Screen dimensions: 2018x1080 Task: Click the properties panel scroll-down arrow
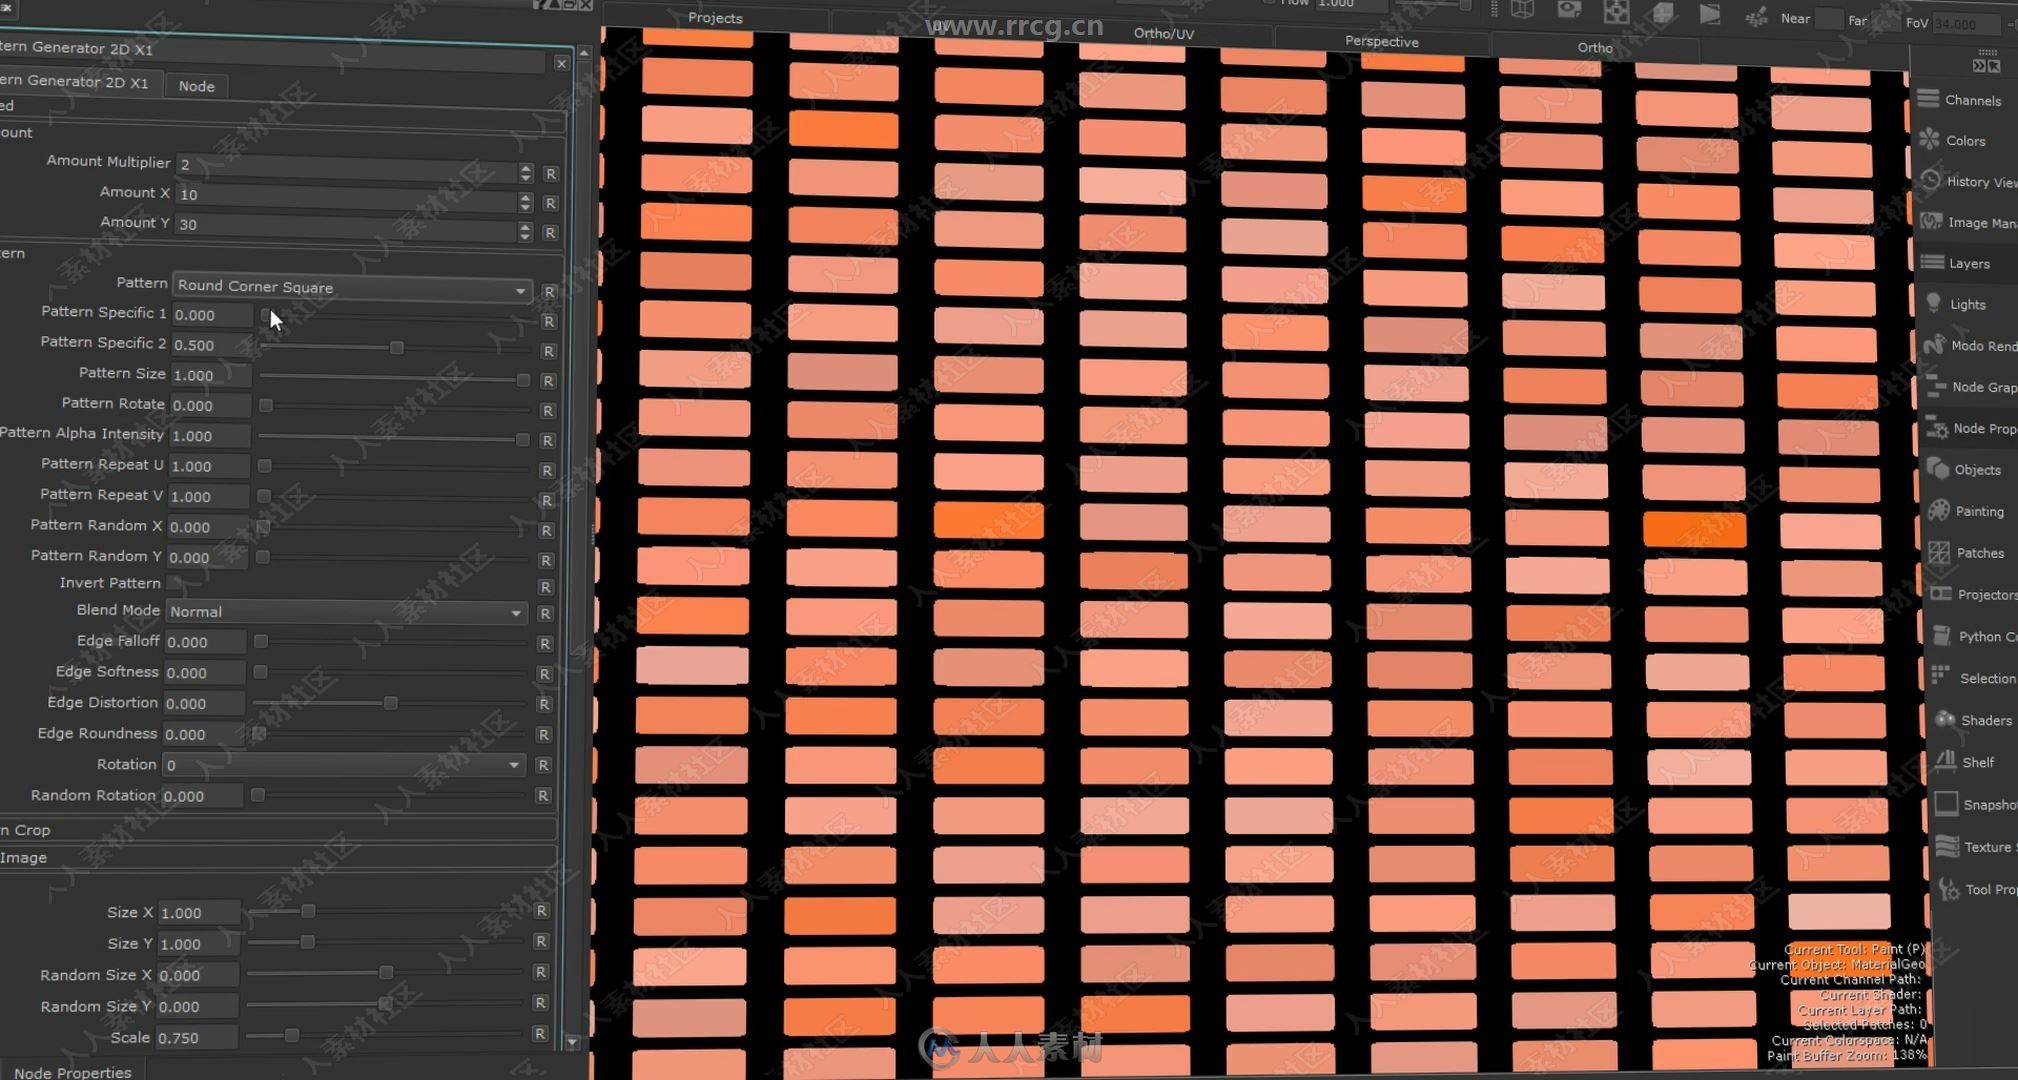(x=572, y=1042)
